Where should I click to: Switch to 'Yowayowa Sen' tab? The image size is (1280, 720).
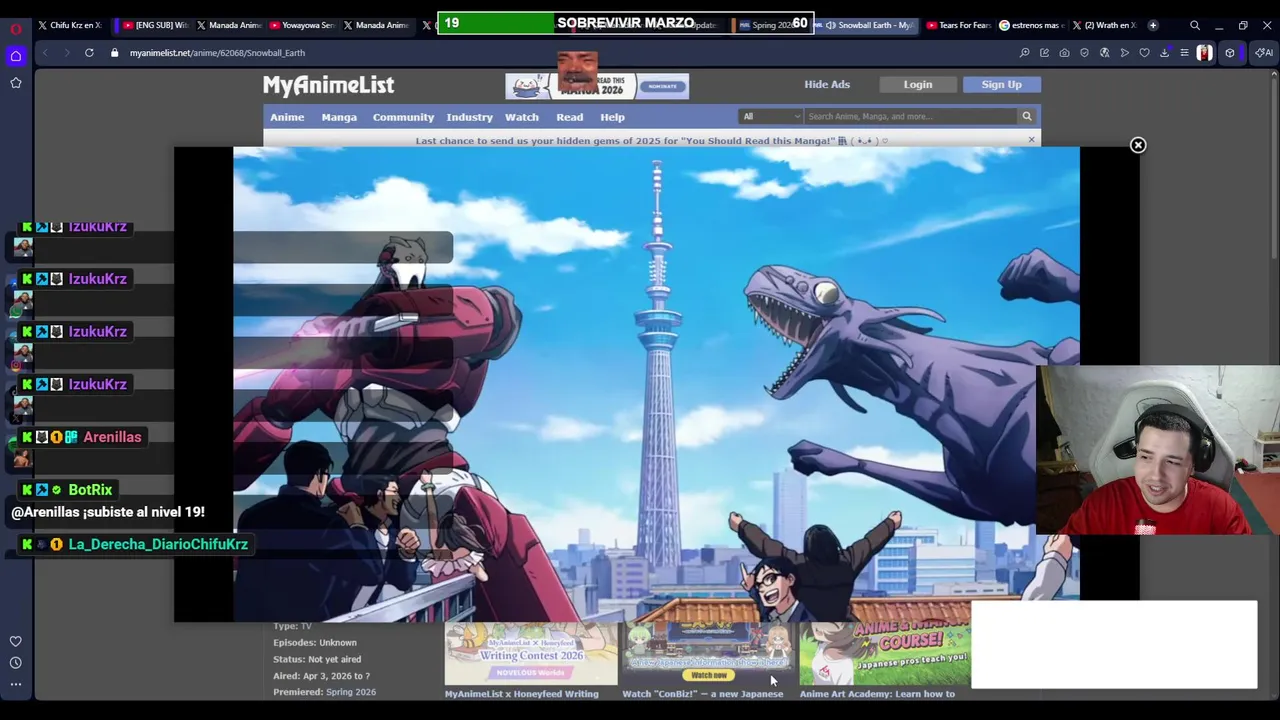coord(301,25)
